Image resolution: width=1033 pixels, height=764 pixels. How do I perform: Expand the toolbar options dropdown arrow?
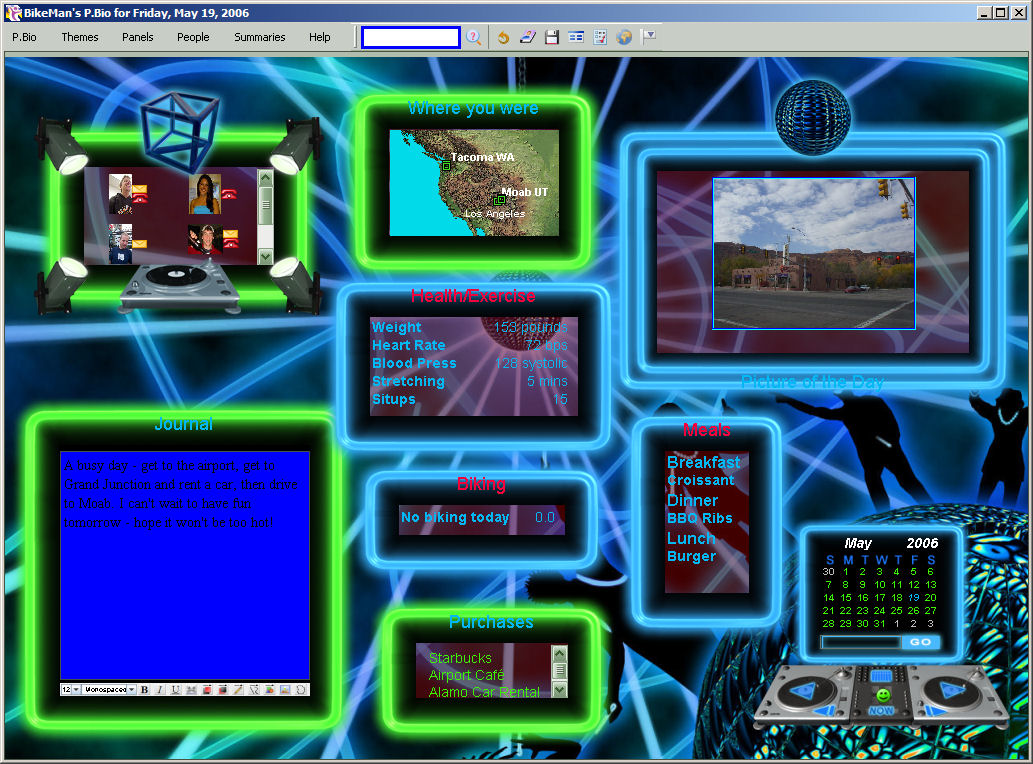click(x=649, y=36)
